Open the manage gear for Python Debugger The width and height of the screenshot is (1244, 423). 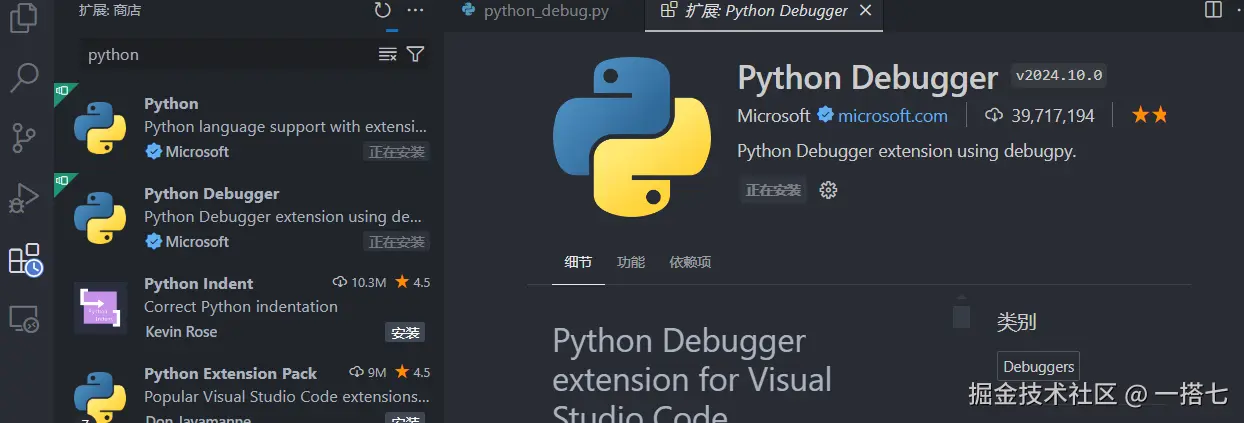(828, 190)
